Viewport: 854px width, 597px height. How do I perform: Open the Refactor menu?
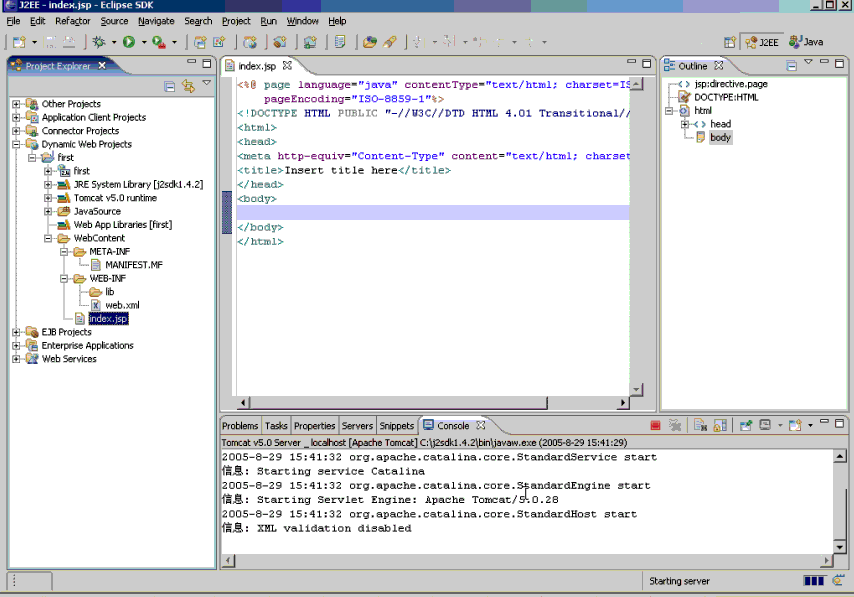72,21
